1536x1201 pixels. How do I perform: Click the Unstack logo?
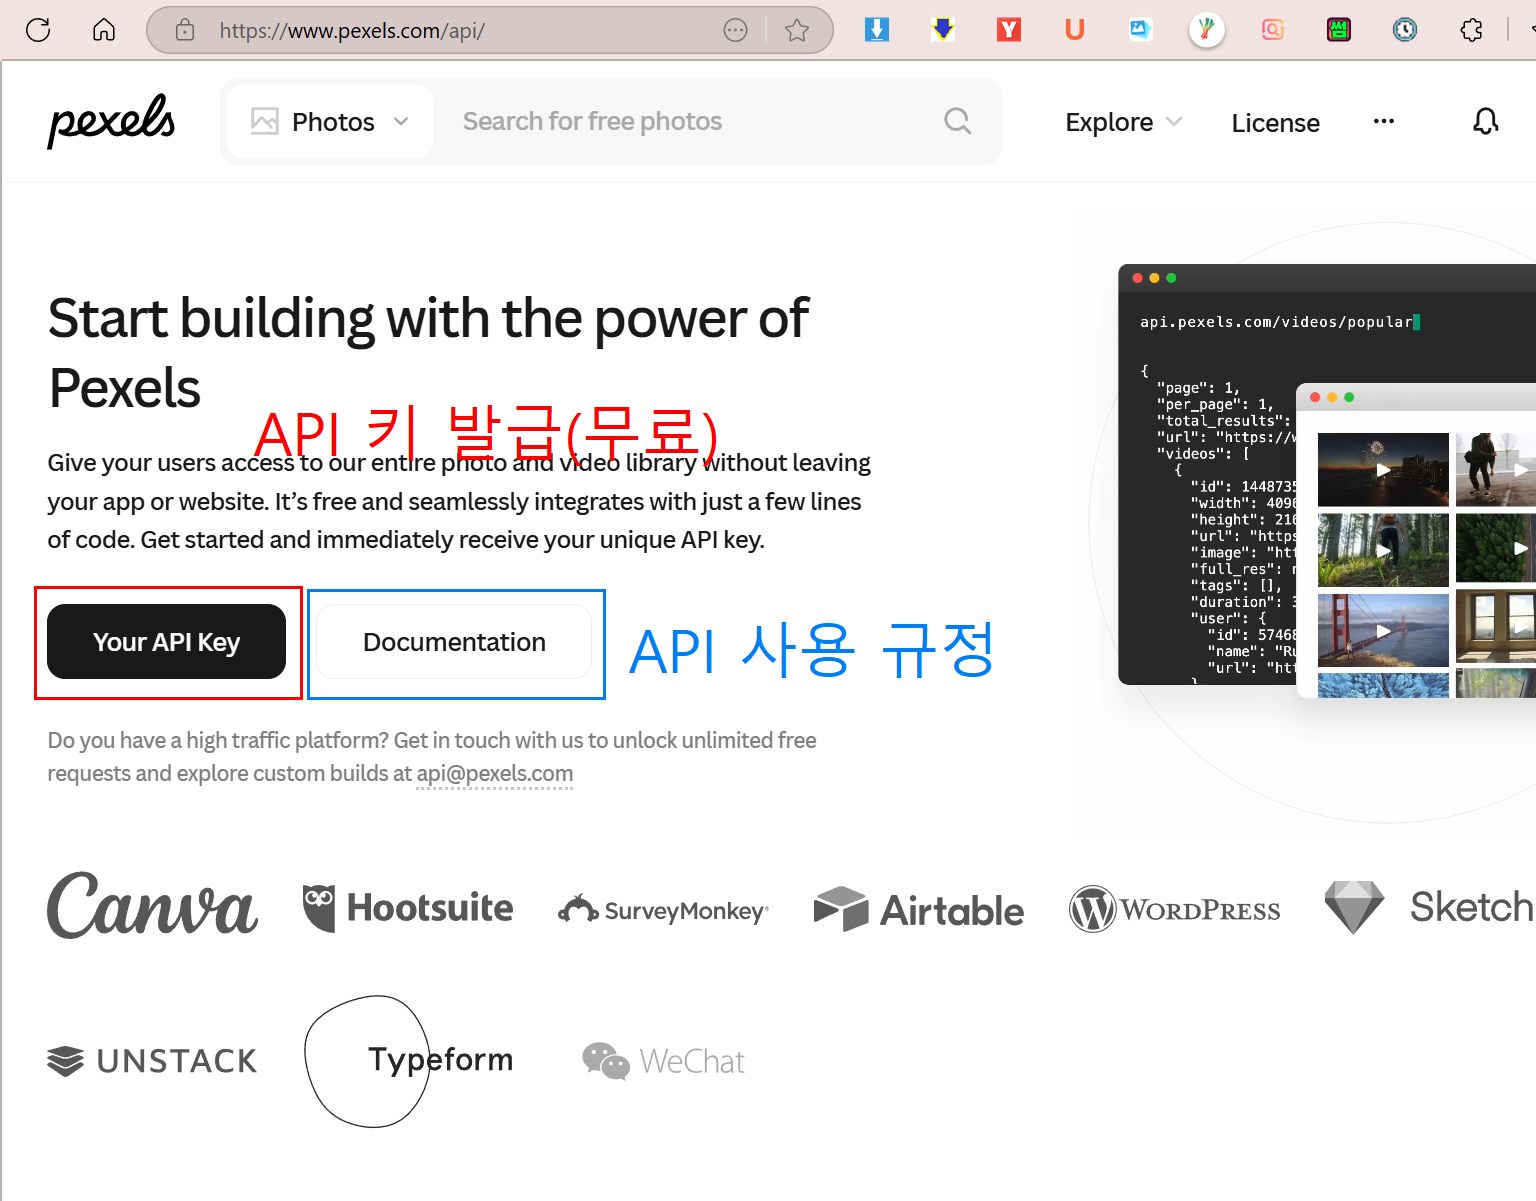click(x=152, y=1061)
